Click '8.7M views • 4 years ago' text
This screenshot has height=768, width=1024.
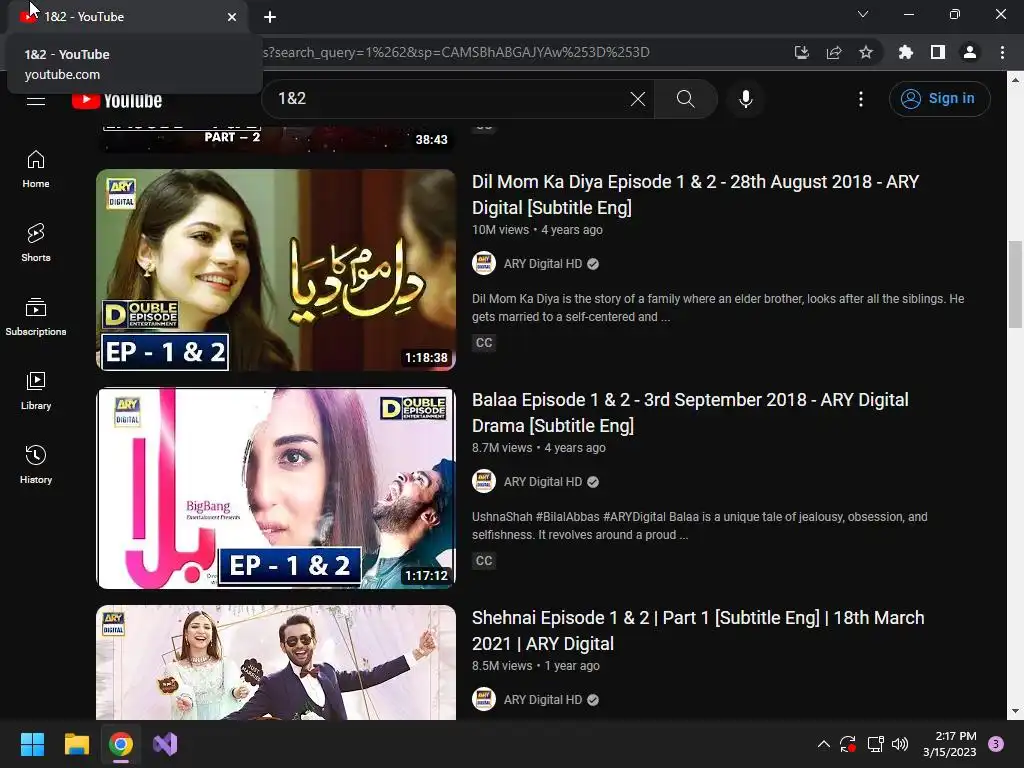click(539, 448)
